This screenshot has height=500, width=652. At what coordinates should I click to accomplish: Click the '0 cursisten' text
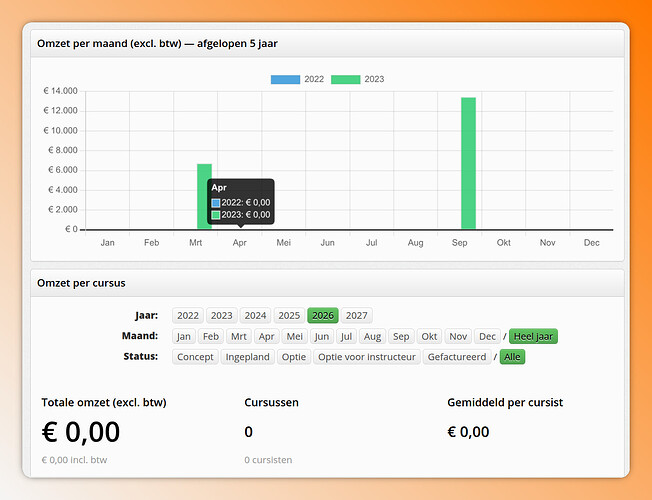(268, 460)
